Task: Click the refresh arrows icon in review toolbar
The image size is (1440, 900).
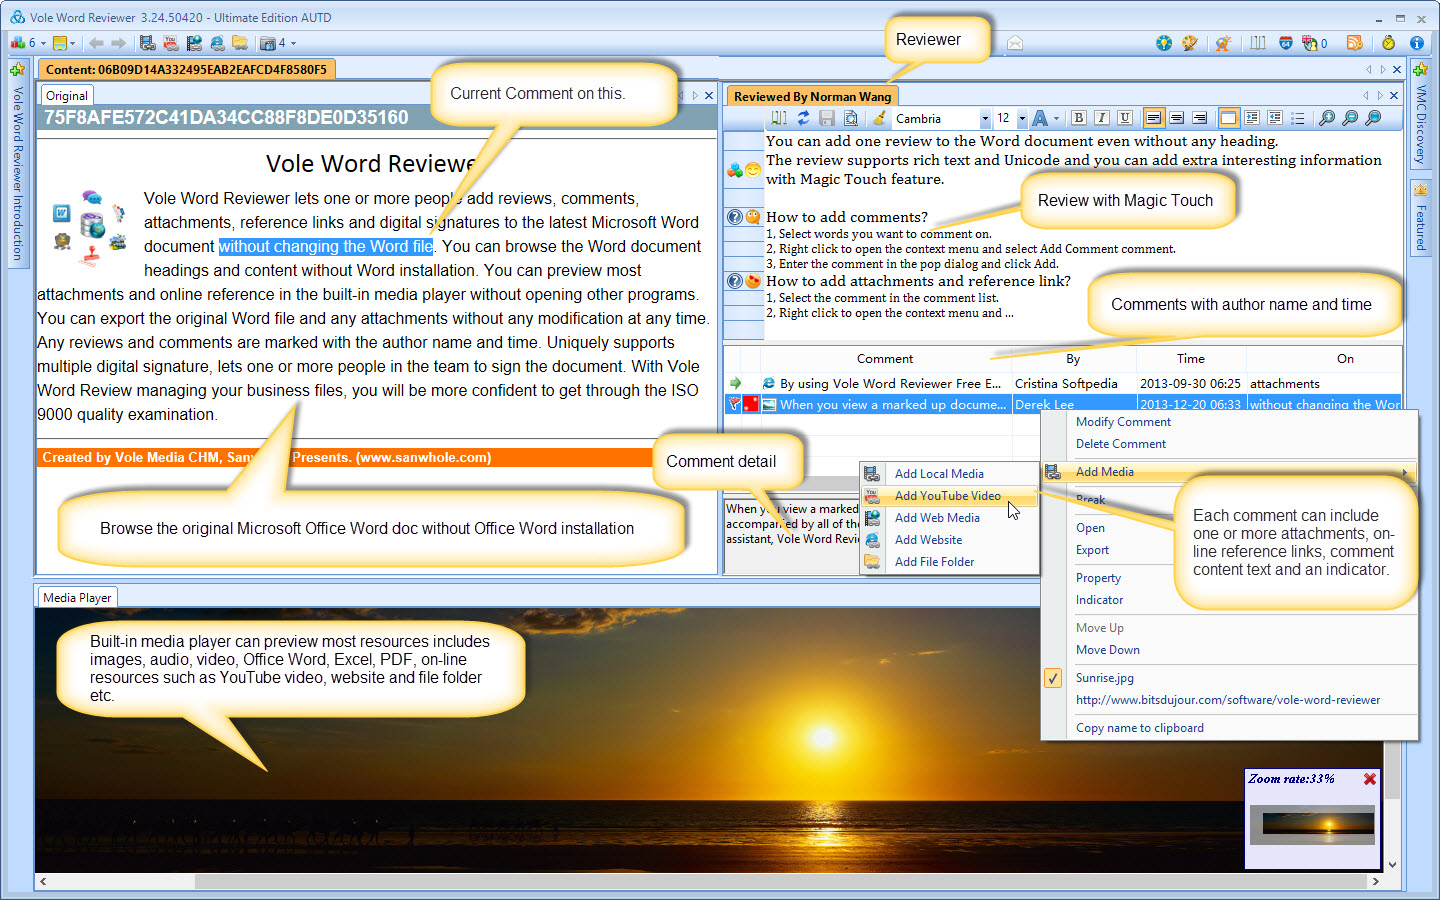Action: [803, 118]
